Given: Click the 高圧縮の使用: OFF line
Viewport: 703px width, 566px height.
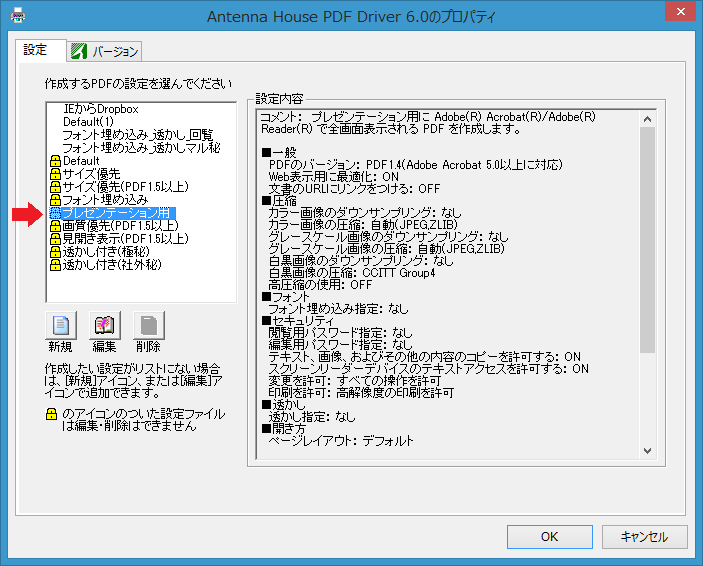Looking at the screenshot, I should pyautogui.click(x=320, y=285).
